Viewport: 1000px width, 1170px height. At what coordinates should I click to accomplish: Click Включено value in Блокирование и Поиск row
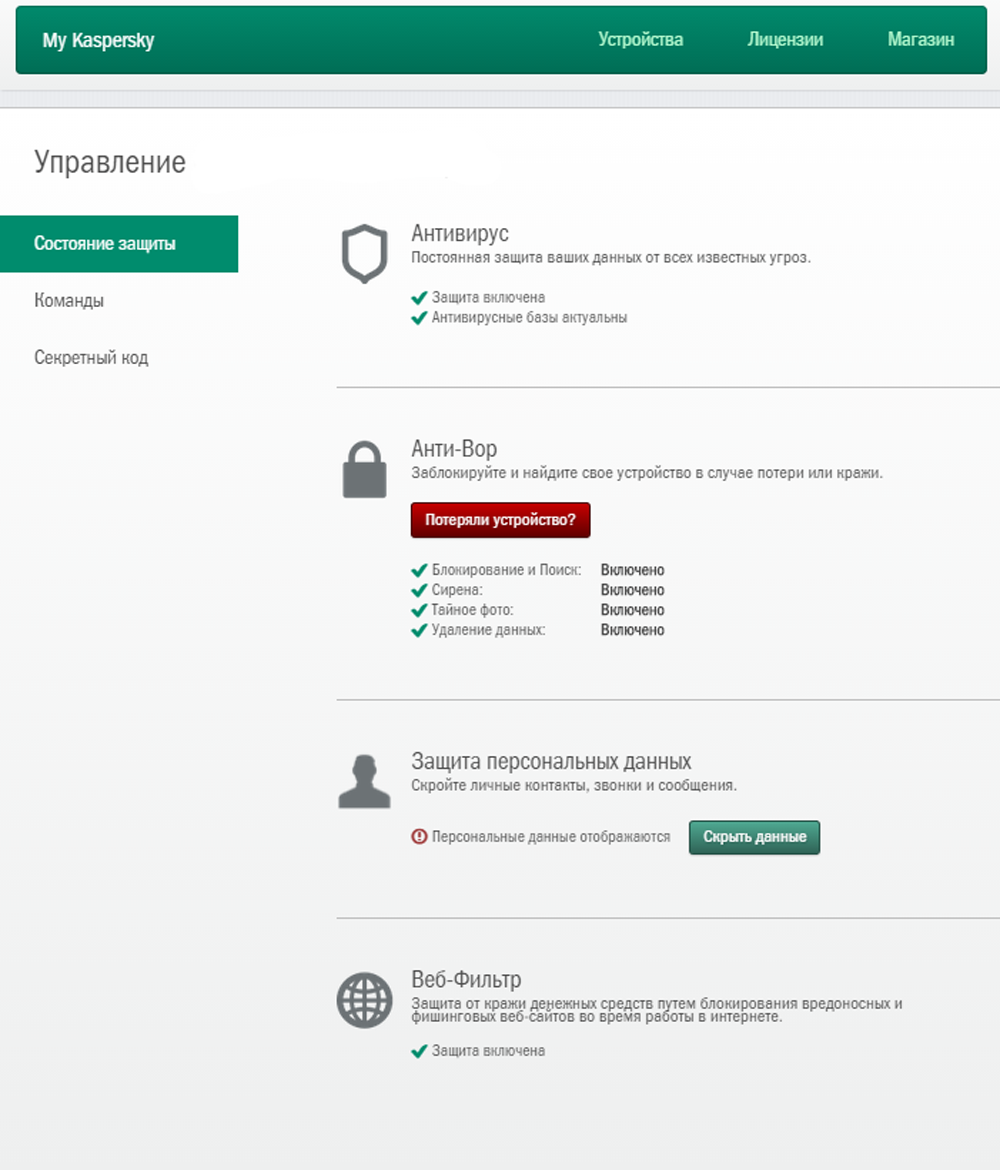pos(632,570)
